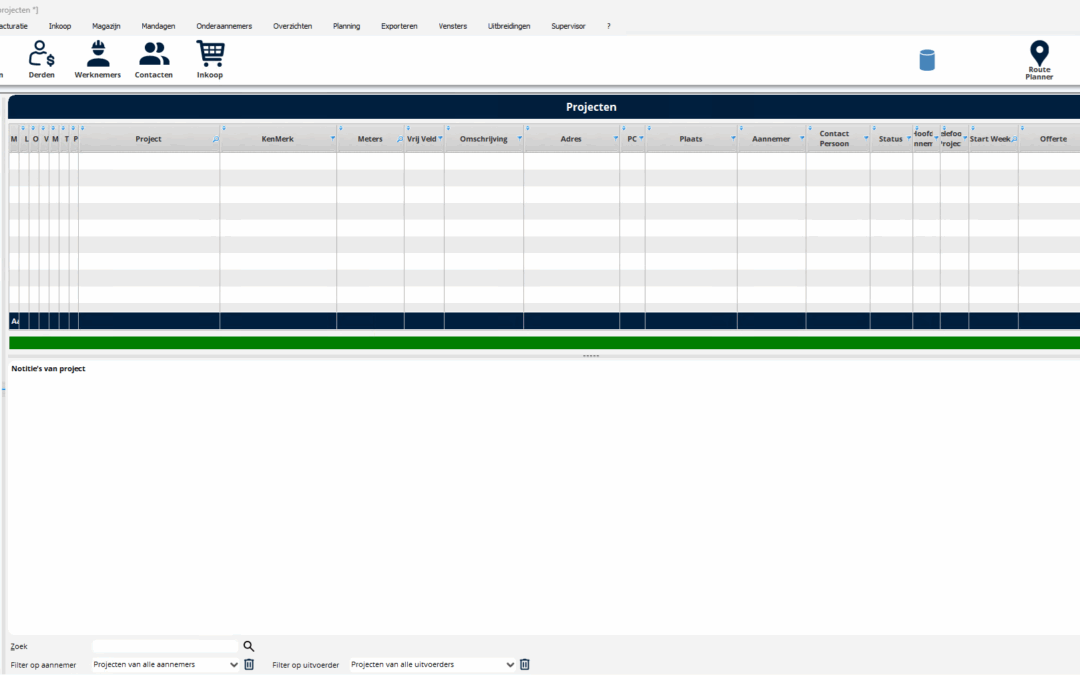Open the Derden module icon
Screen dimensions: 1080x675
(x=41, y=55)
